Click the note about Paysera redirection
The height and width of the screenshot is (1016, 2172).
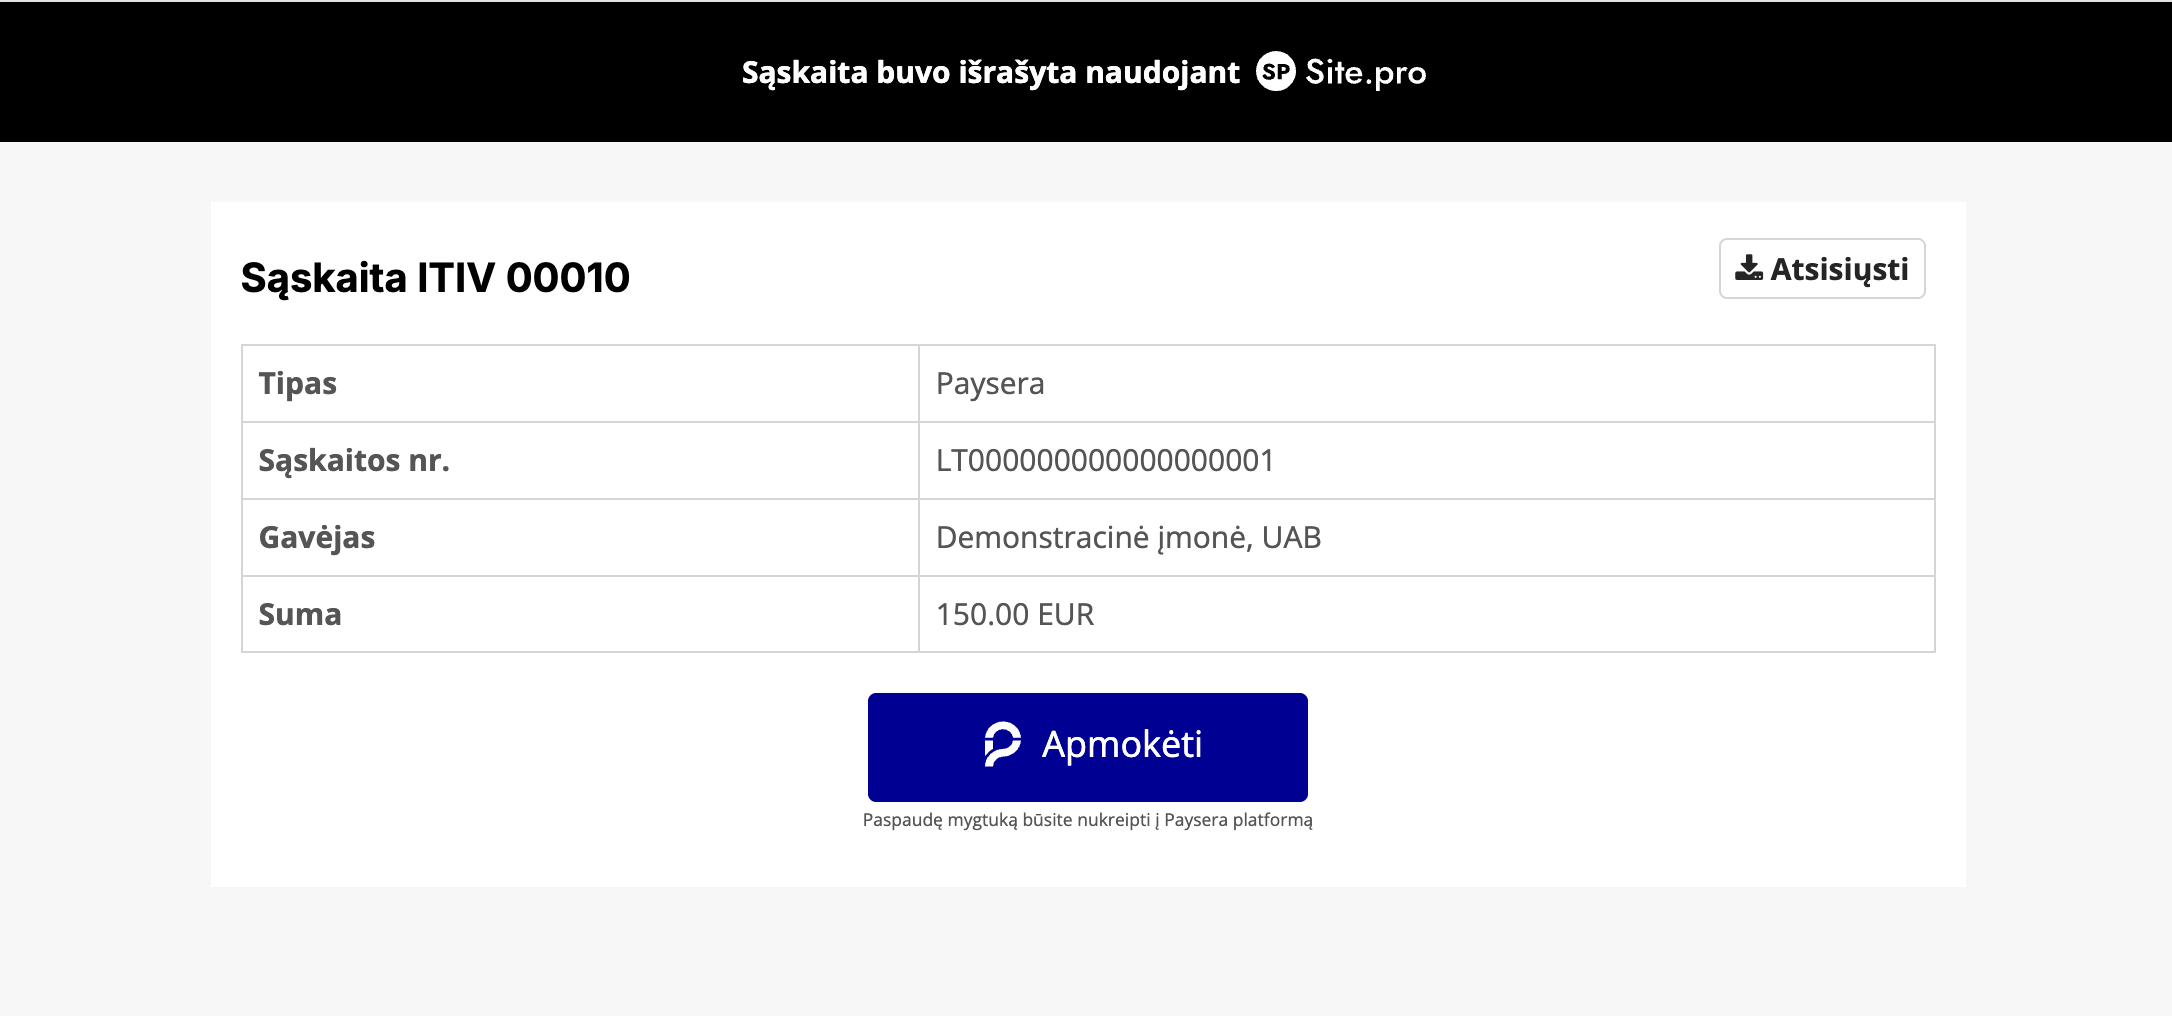pyautogui.click(x=1088, y=819)
